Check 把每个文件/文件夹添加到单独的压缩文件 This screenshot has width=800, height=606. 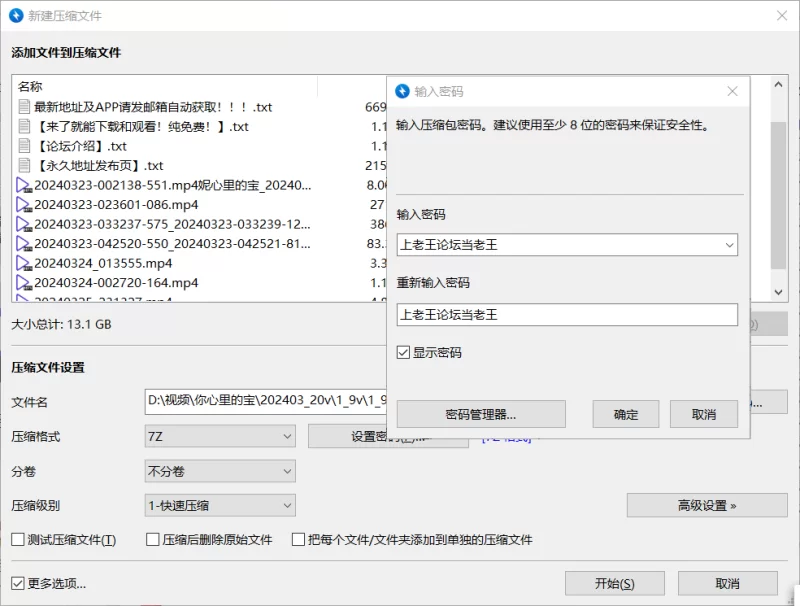(x=298, y=539)
